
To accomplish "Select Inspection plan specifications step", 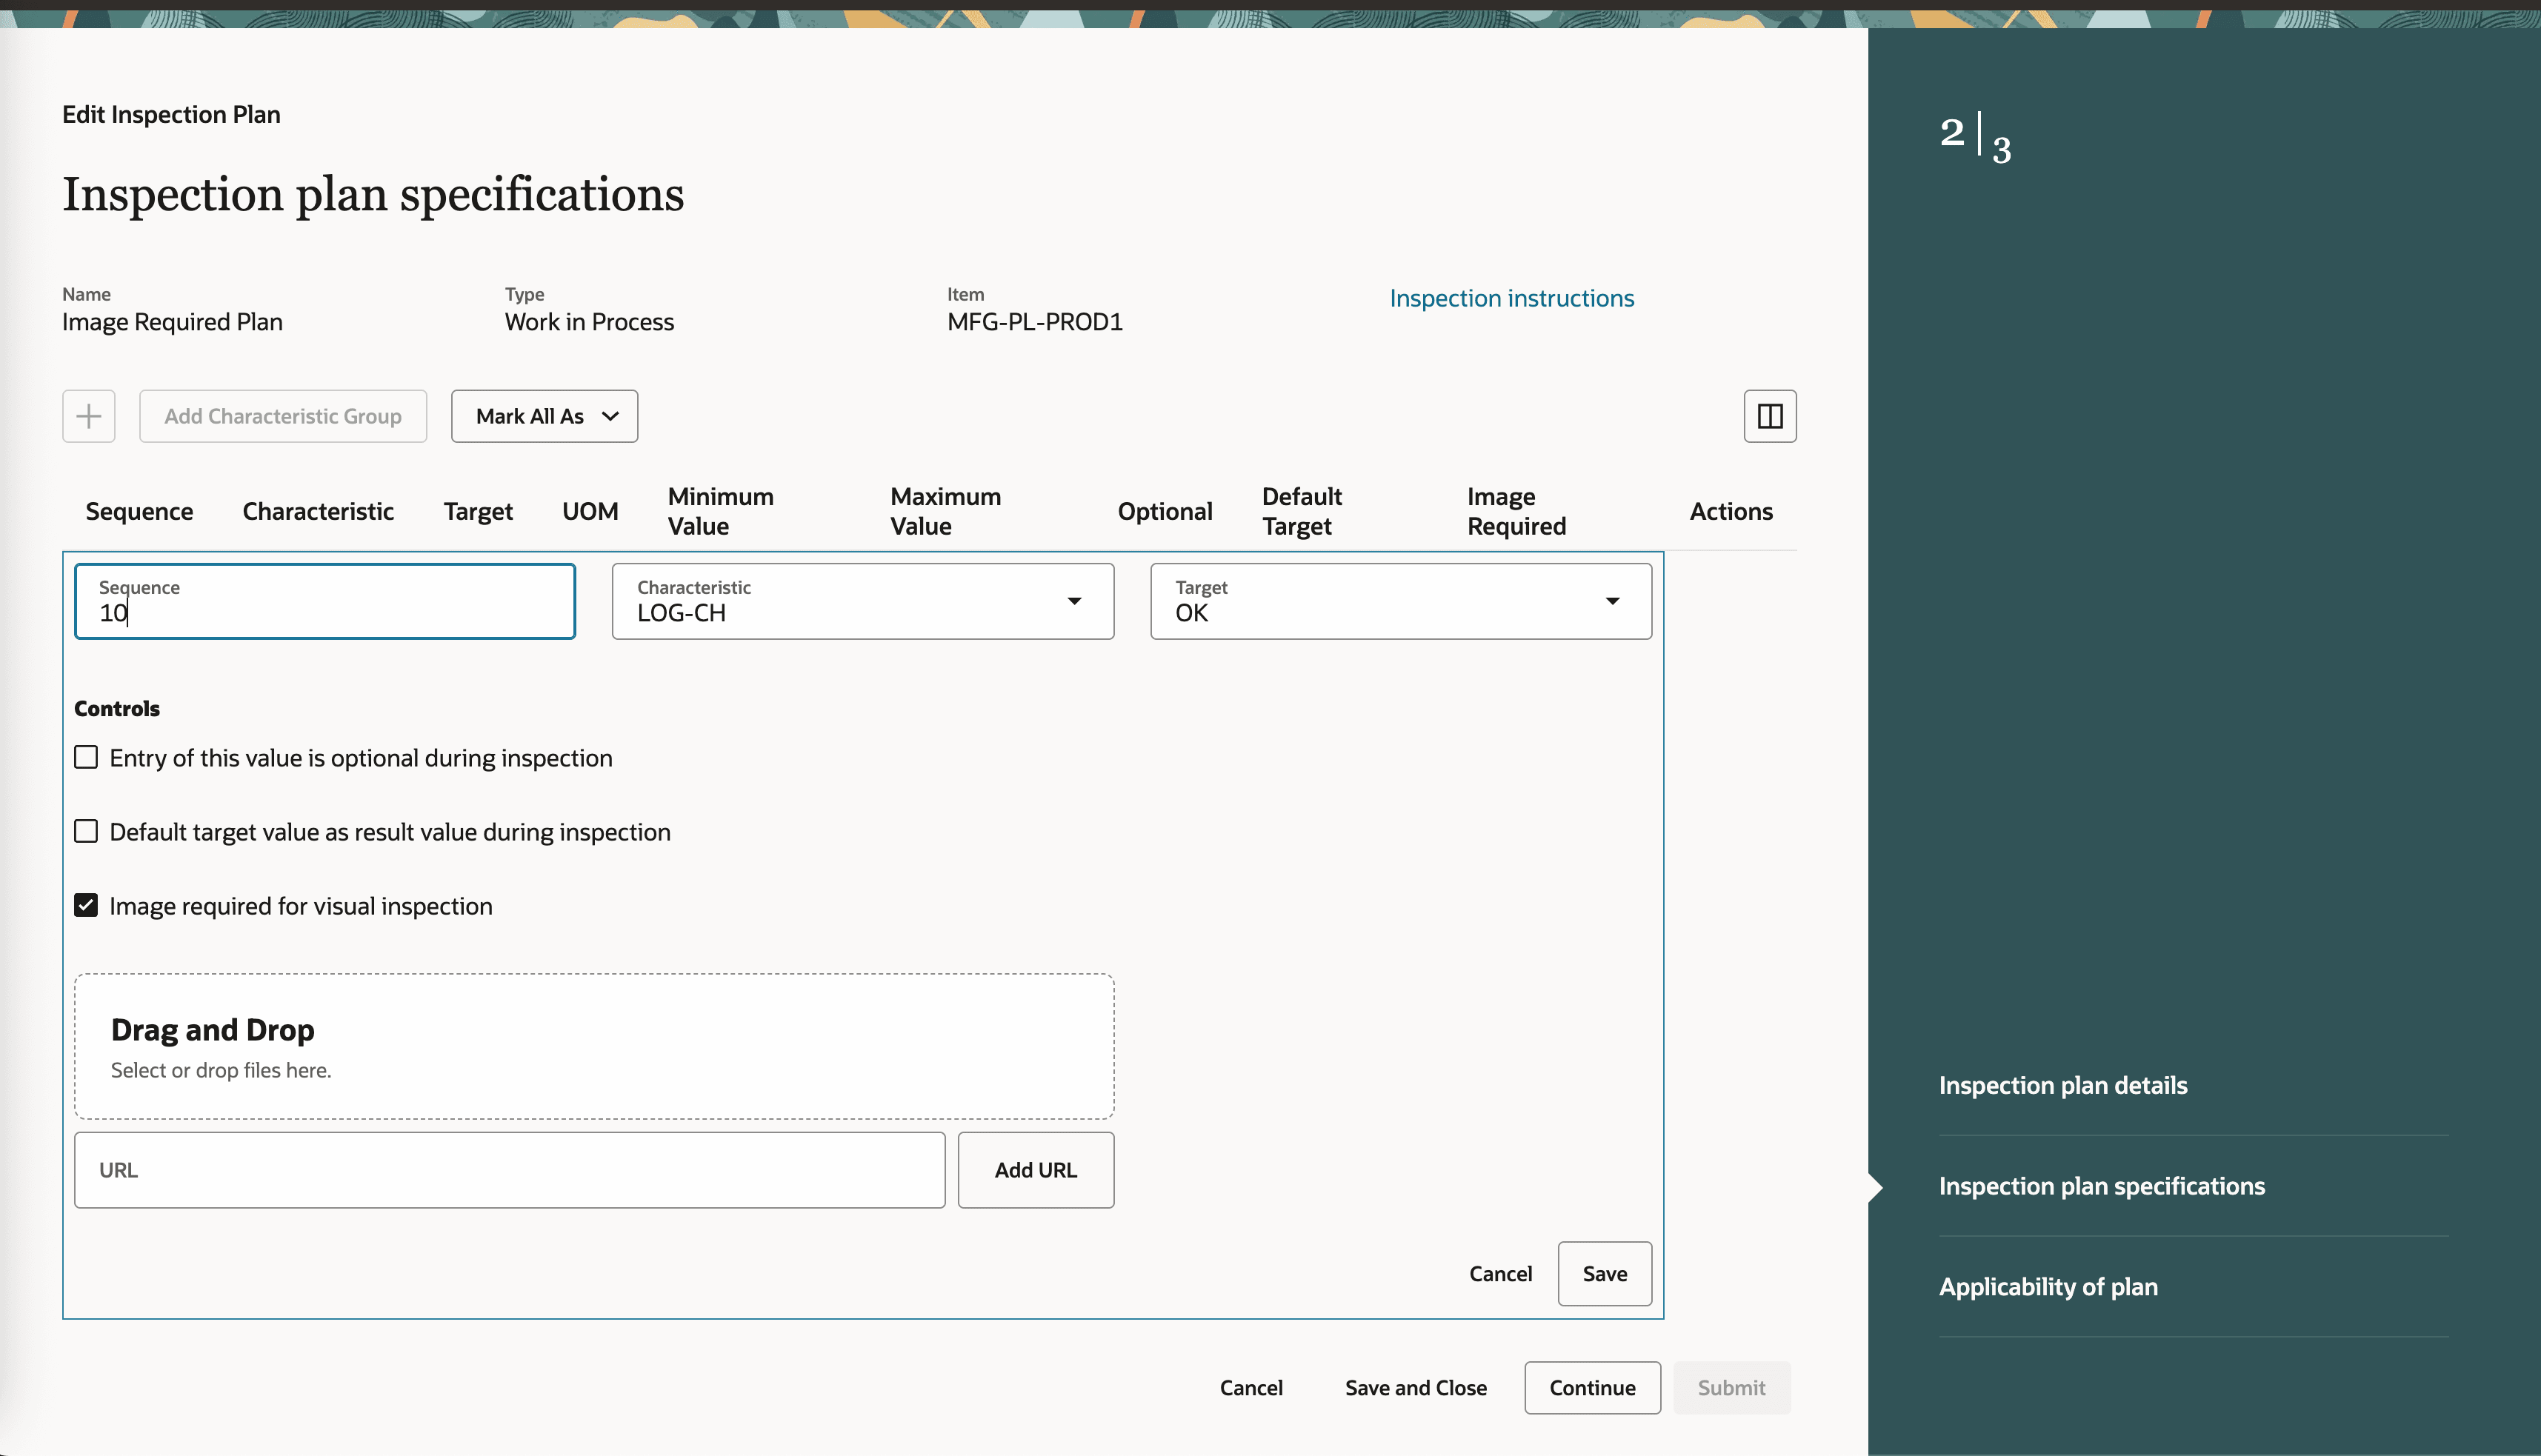I will pyautogui.click(x=2101, y=1186).
